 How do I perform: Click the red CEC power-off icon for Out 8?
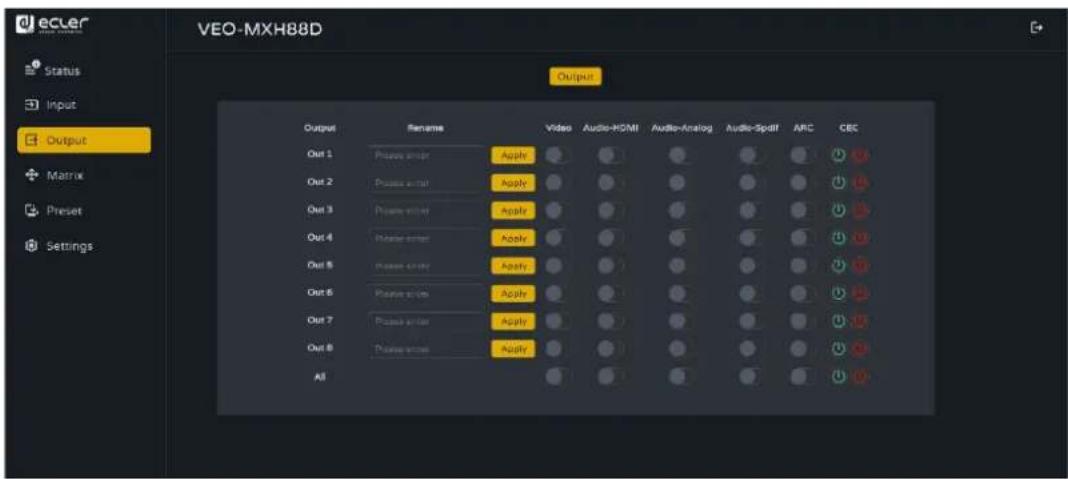pyautogui.click(x=858, y=348)
